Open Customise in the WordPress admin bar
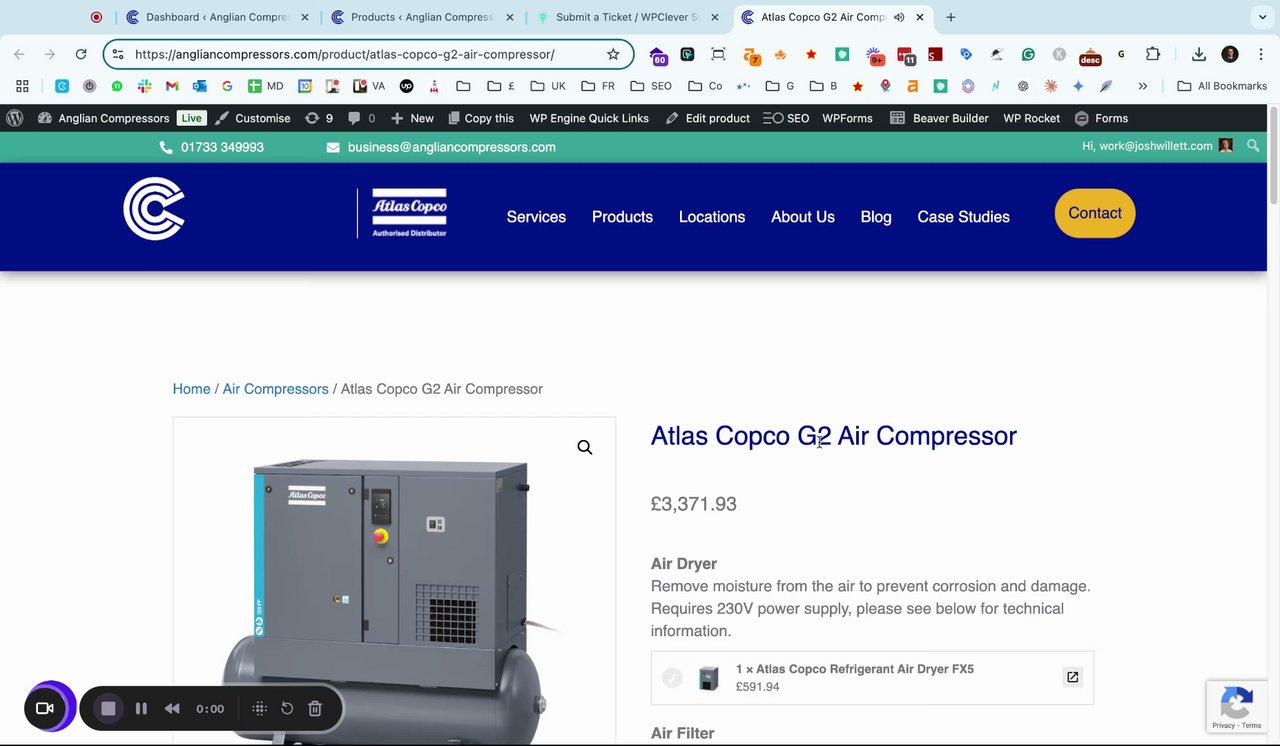1280x746 pixels. tap(253, 118)
